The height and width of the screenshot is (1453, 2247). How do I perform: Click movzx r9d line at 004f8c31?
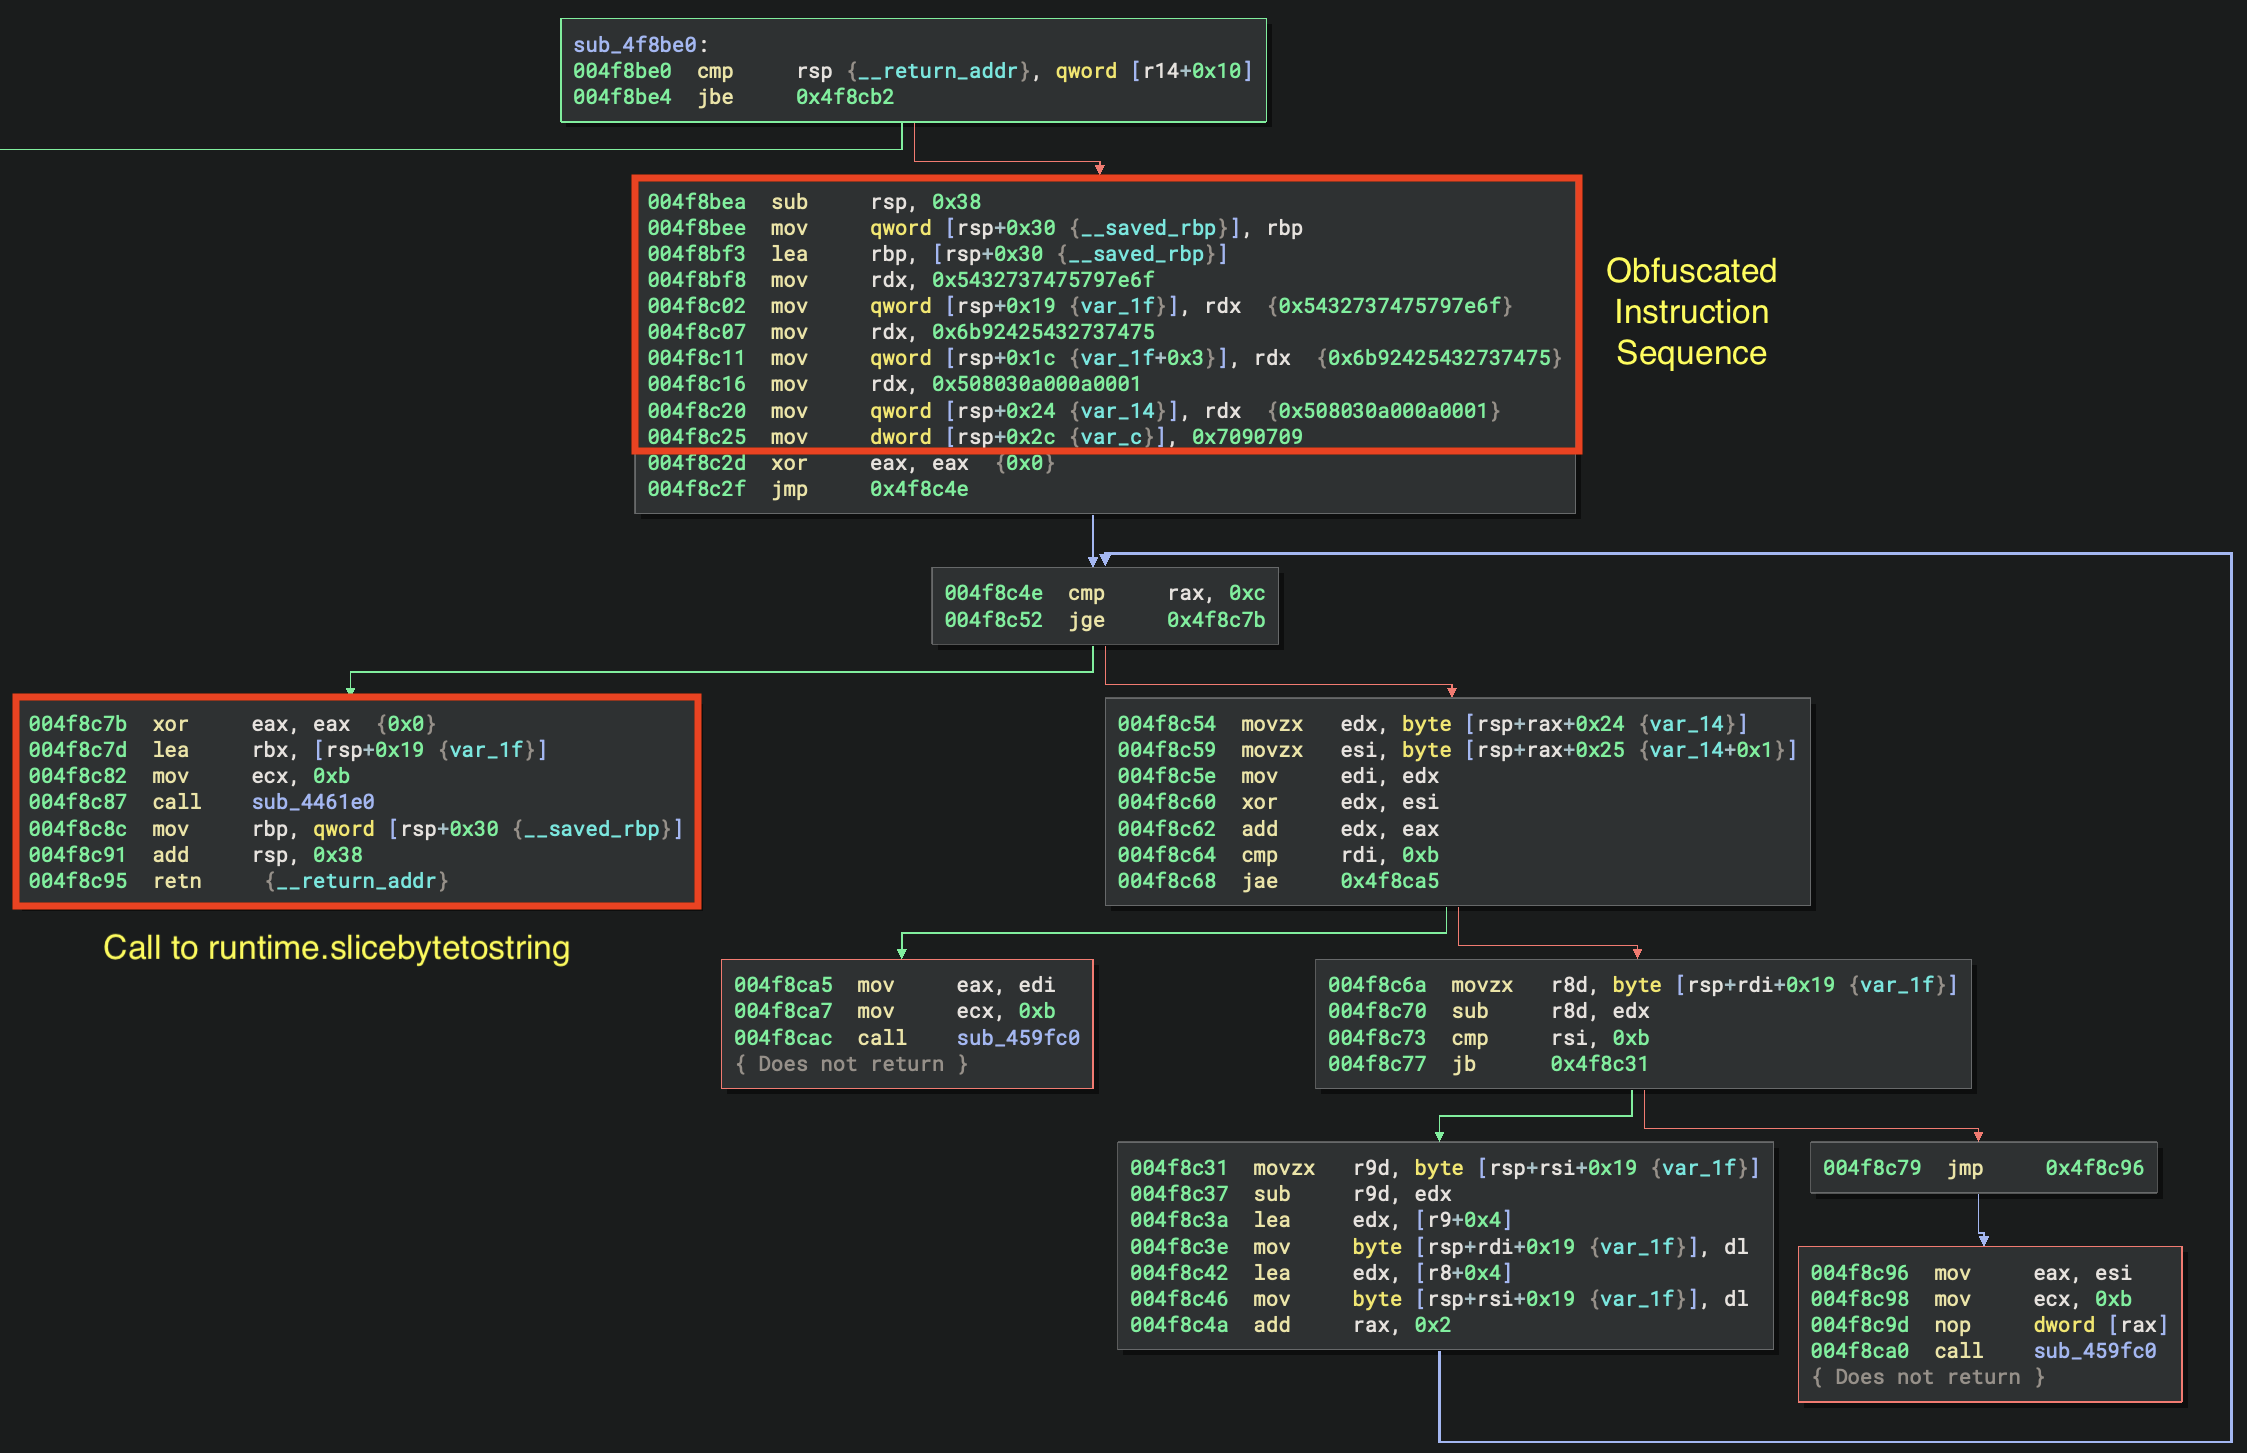1444,1168
